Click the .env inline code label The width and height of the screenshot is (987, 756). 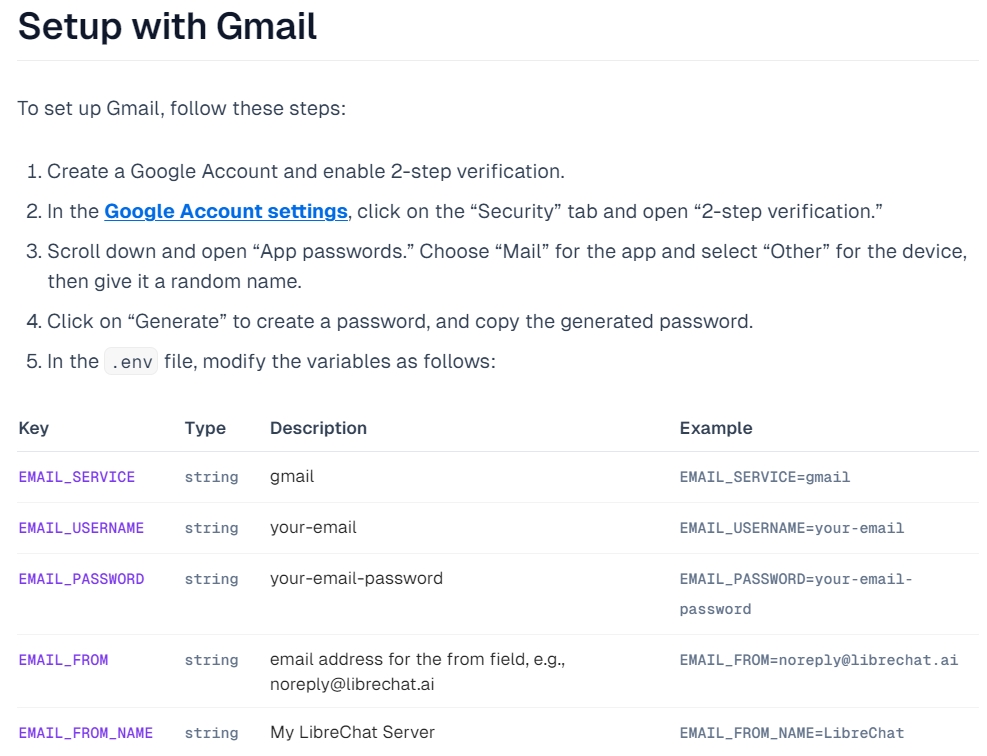(131, 362)
